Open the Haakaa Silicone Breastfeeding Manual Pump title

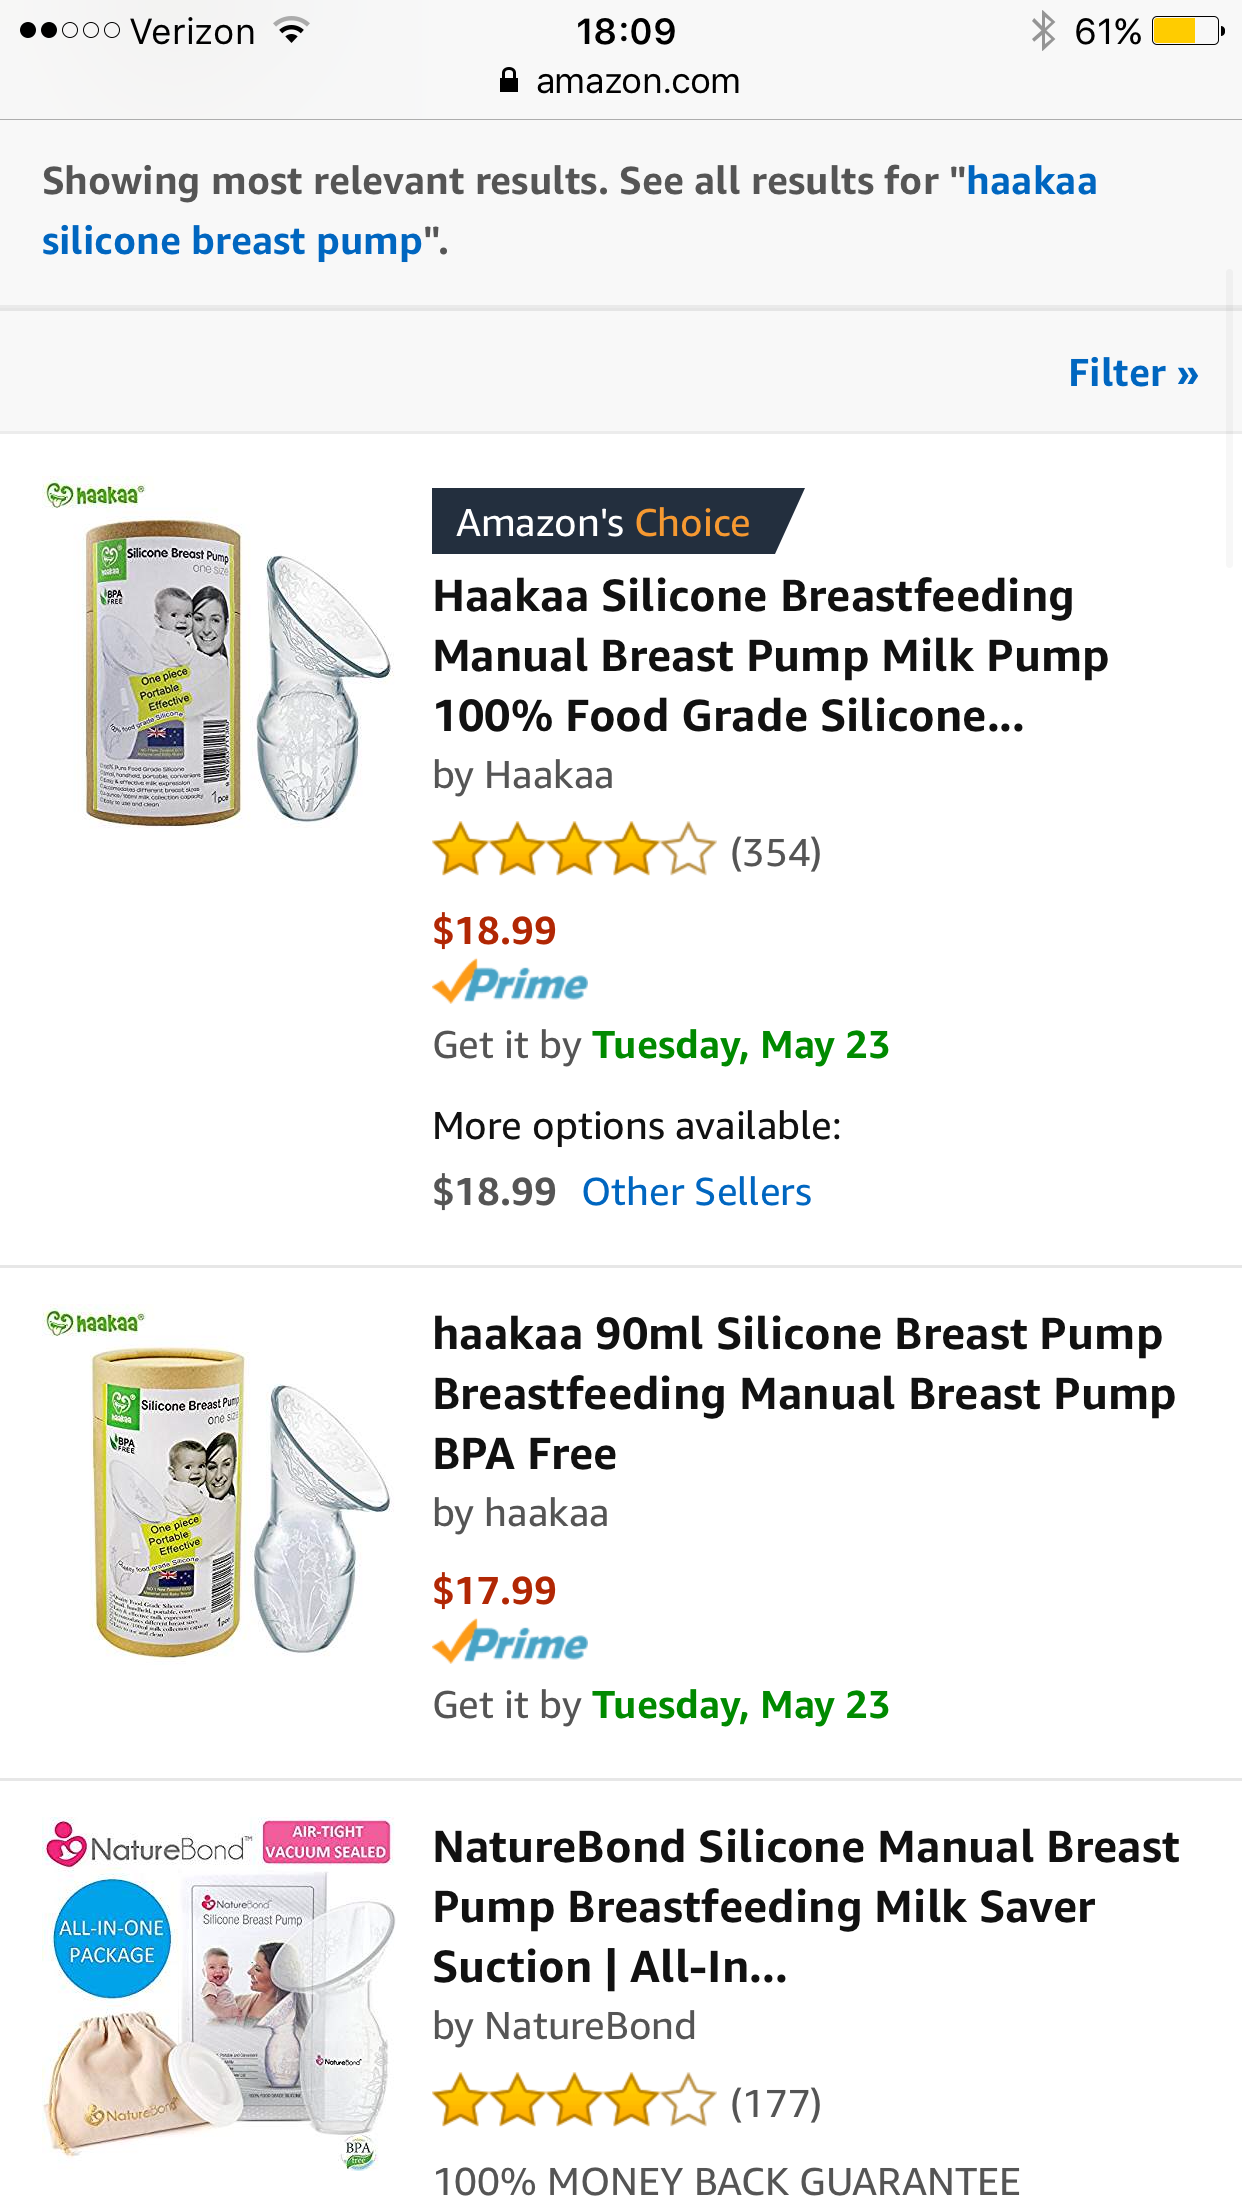click(x=771, y=656)
